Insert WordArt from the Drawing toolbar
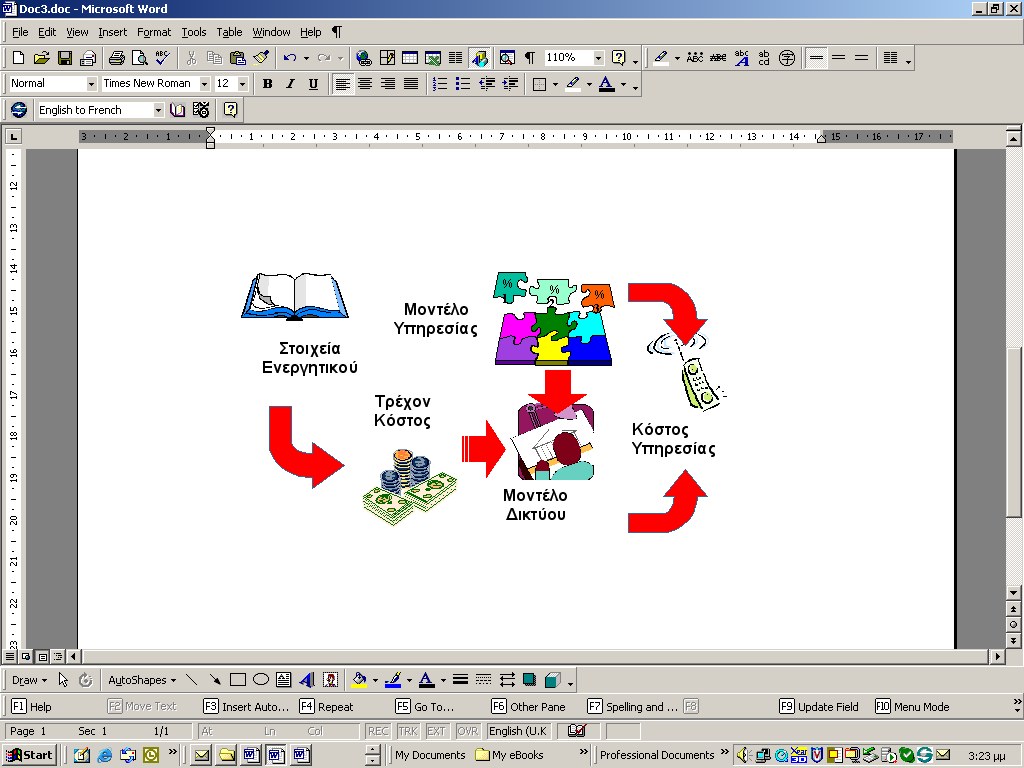This screenshot has height=768, width=1024. (307, 680)
